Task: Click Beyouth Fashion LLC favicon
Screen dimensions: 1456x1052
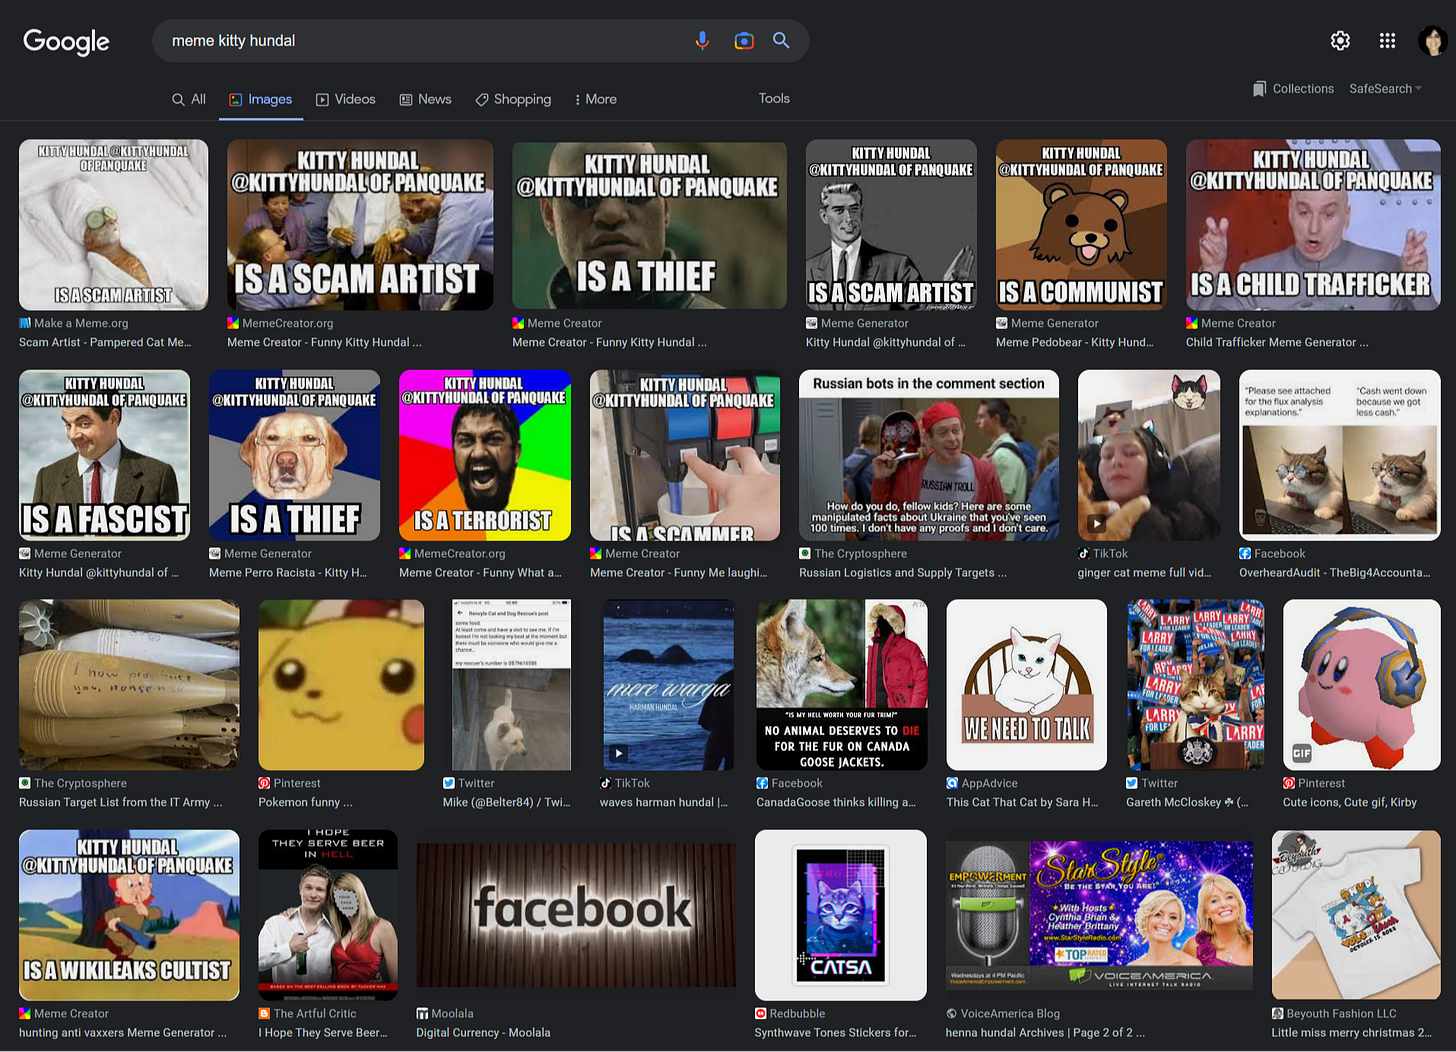Action: tap(1278, 1013)
